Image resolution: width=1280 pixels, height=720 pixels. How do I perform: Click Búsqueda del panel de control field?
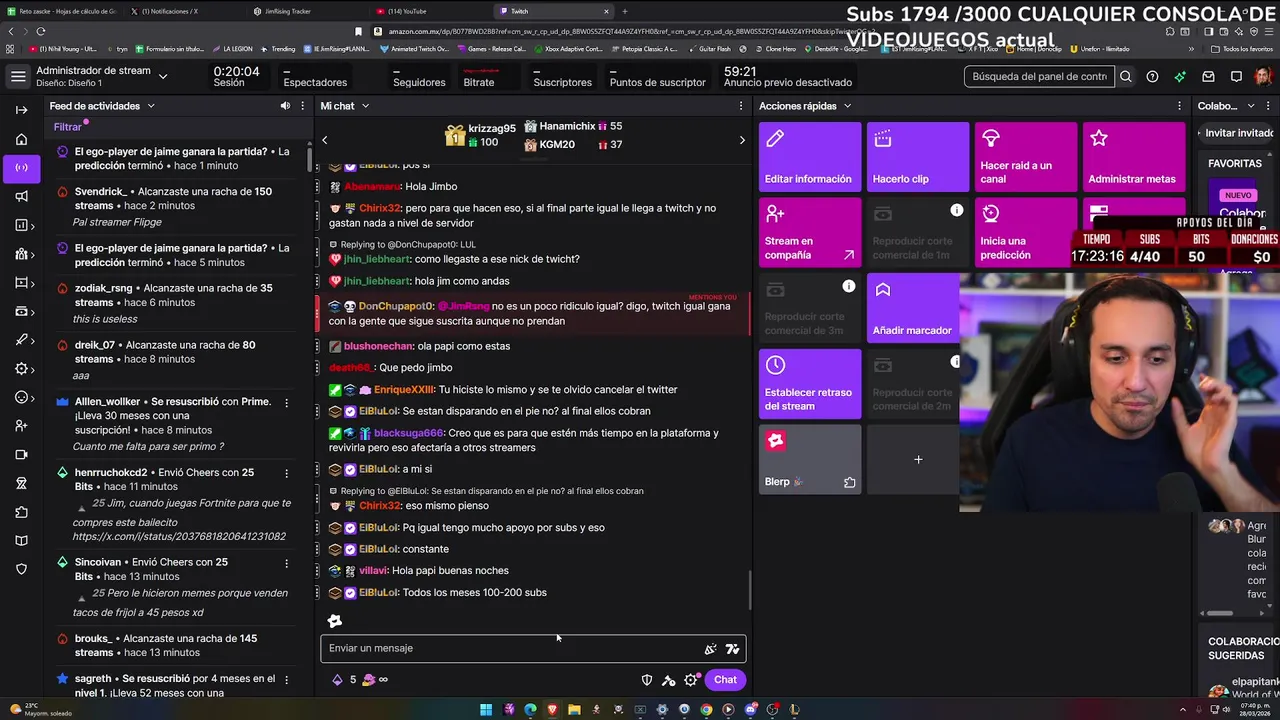[x=1039, y=77]
